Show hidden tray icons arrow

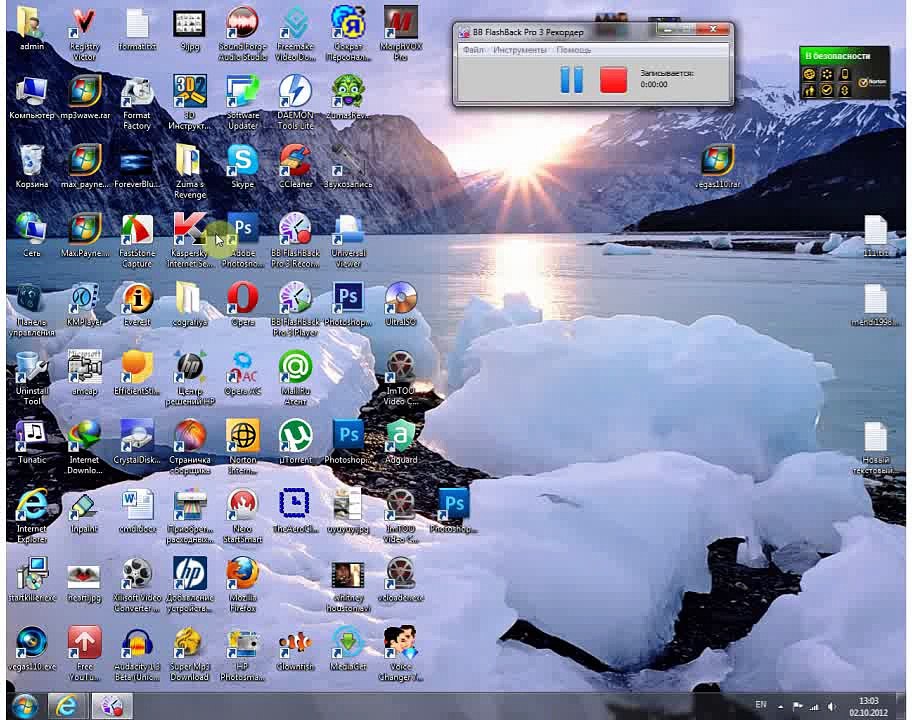tap(781, 707)
